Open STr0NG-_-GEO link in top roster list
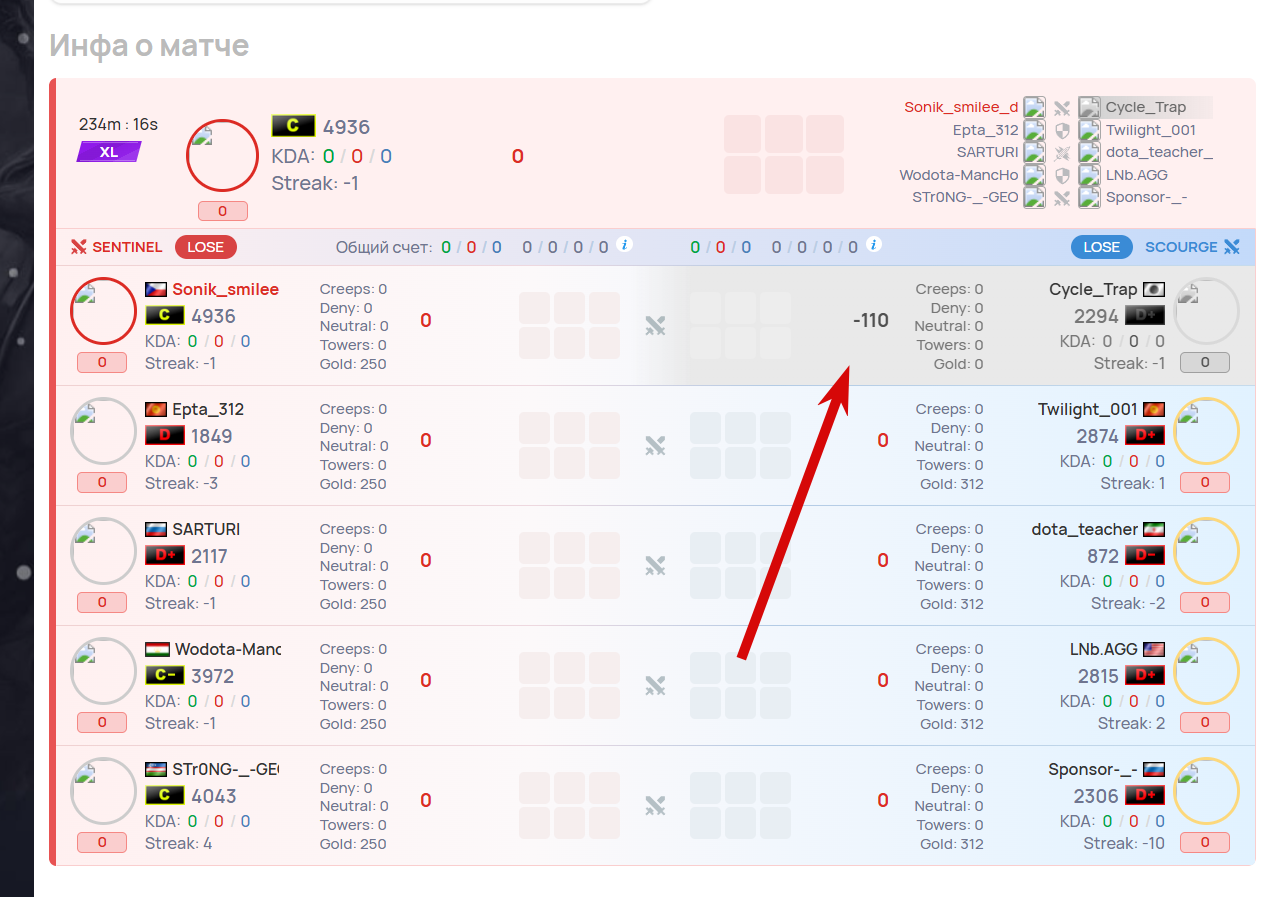This screenshot has height=897, width=1268. point(965,197)
